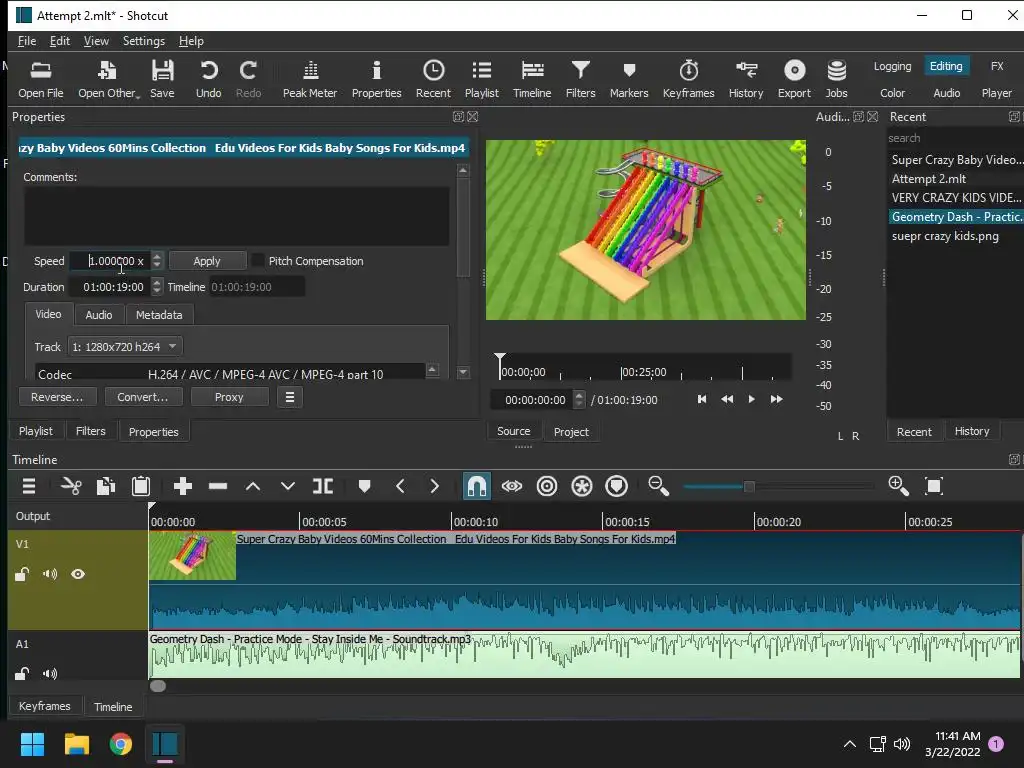Click the Lift up-arrow timeline icon
This screenshot has height=768, width=1024.
click(253, 486)
